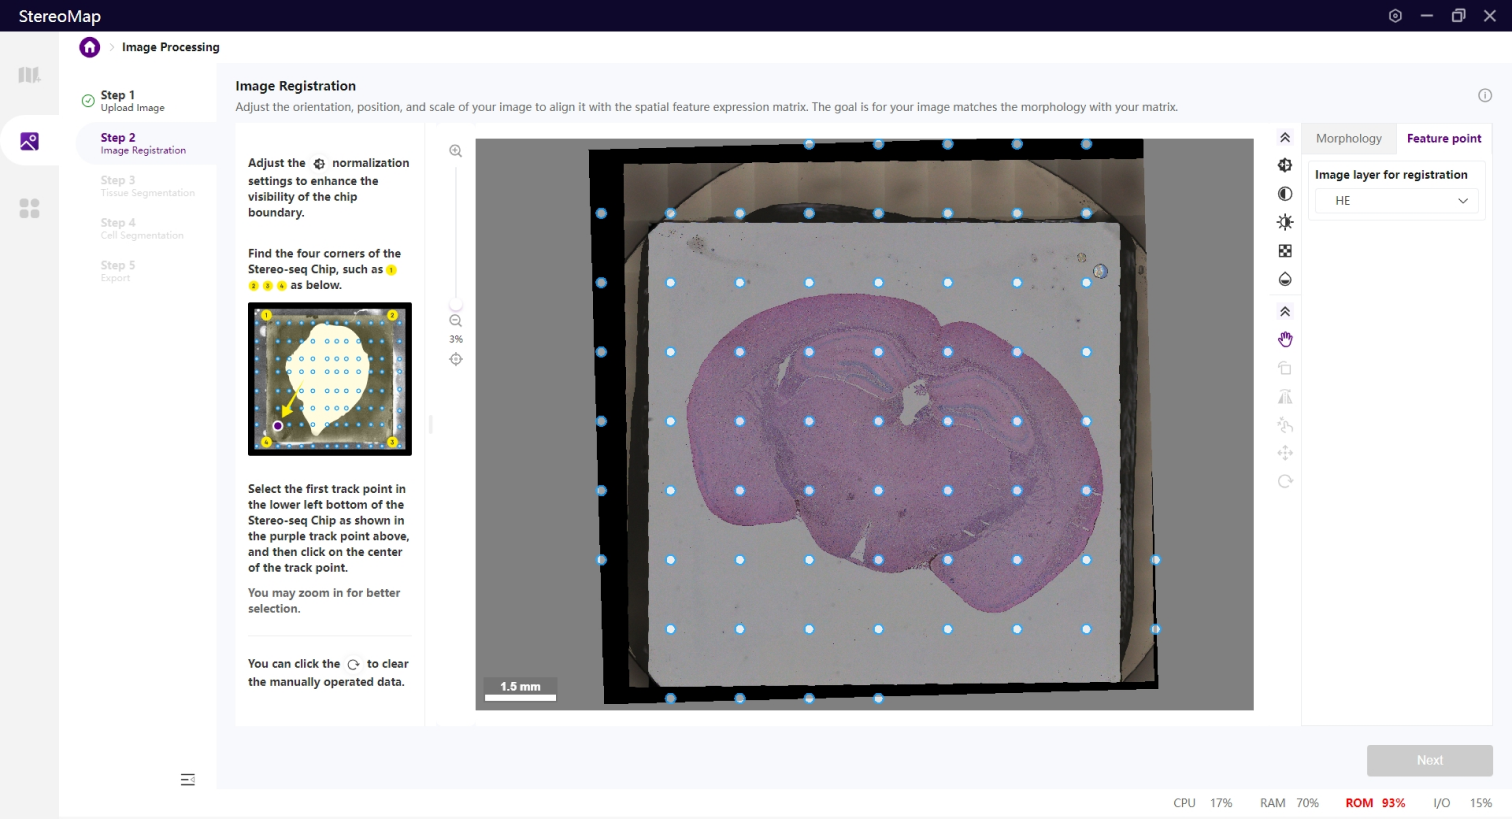Screen dimensions: 1512x819
Task: Collapse the upper image adjustment tool group
Action: [1285, 138]
